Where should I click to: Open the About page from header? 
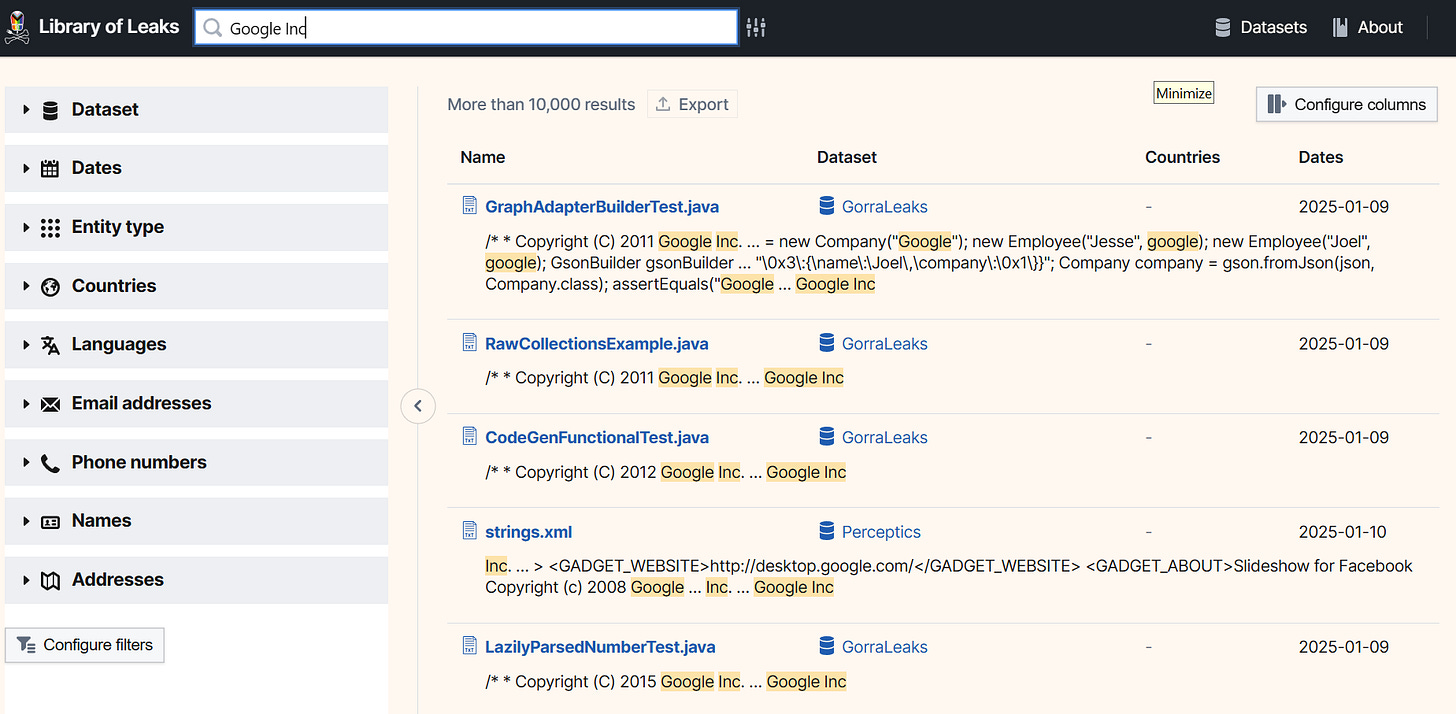1367,28
